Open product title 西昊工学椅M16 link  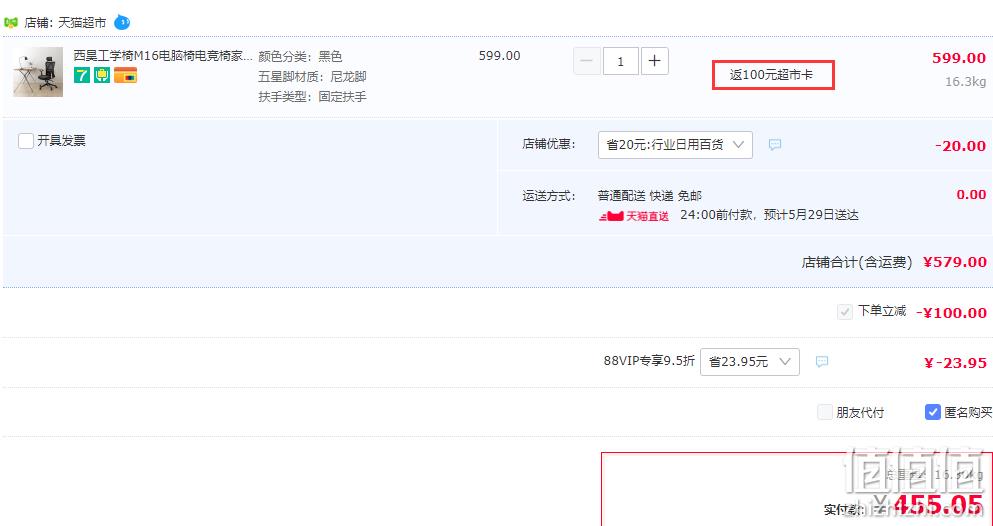pyautogui.click(x=163, y=56)
